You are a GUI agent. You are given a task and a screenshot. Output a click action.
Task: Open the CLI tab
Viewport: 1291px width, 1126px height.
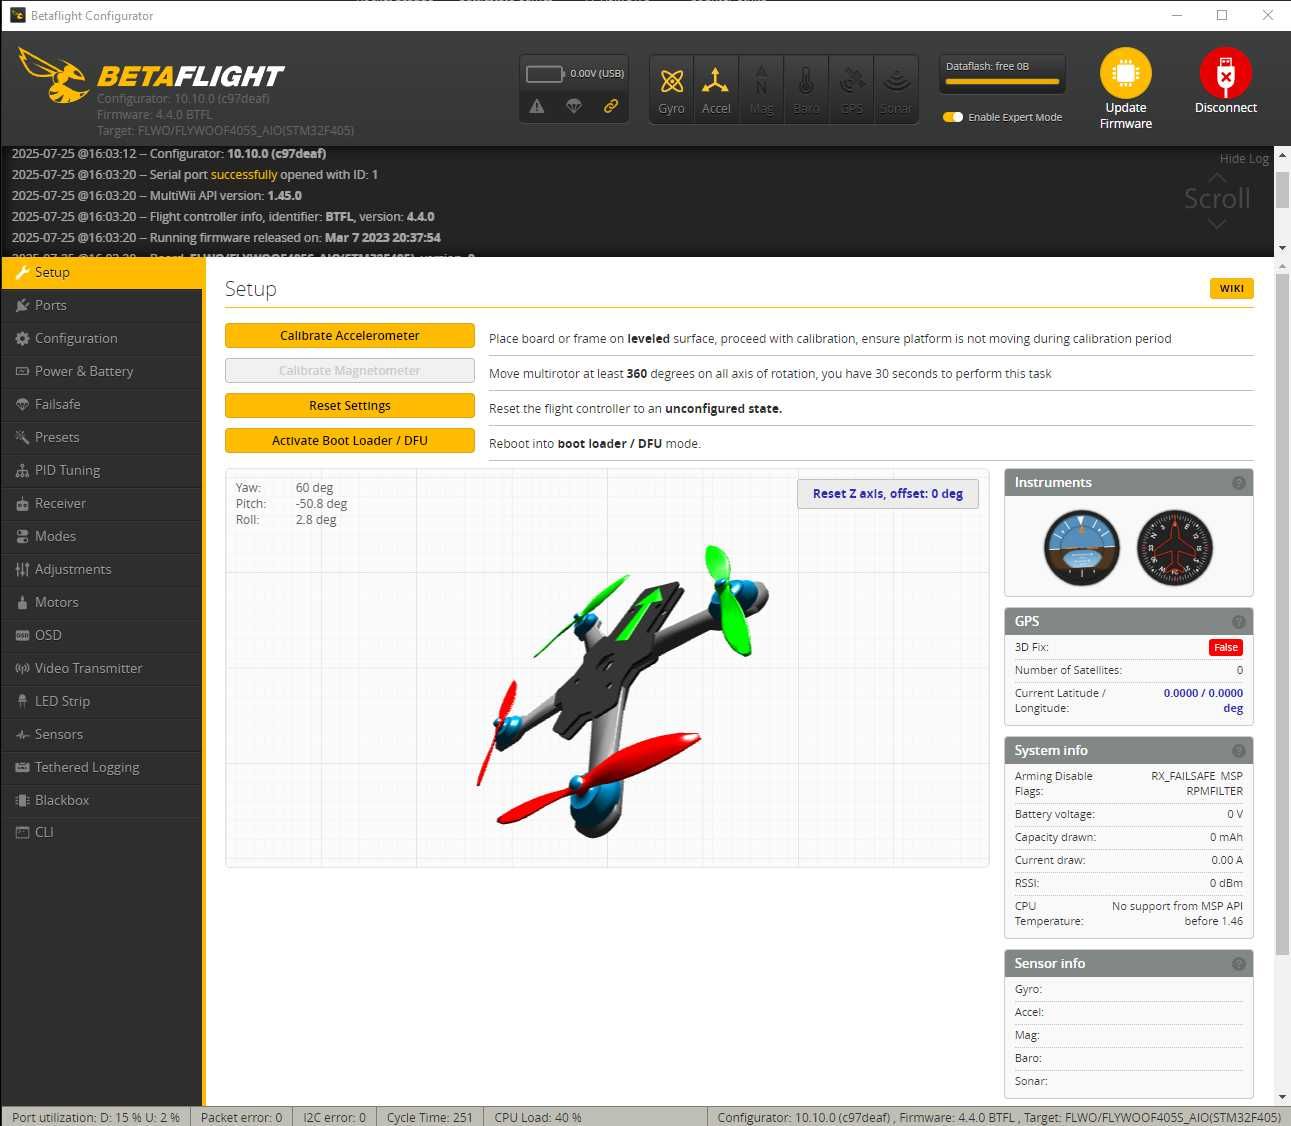(x=102, y=832)
